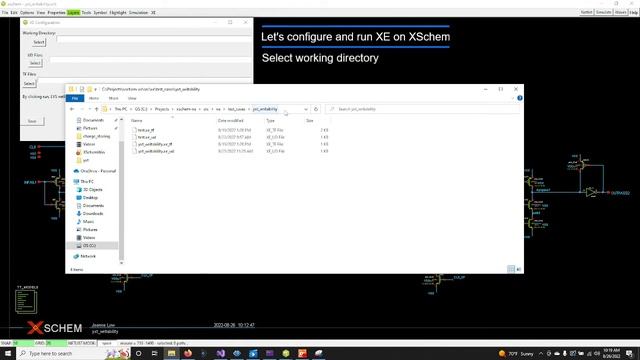Open the Simulation menu in XSchem
The image size is (640, 360).
pyautogui.click(x=138, y=13)
